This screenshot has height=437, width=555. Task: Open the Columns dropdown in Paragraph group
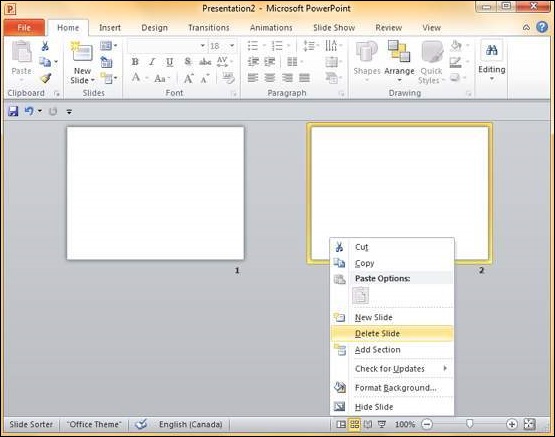295,62
